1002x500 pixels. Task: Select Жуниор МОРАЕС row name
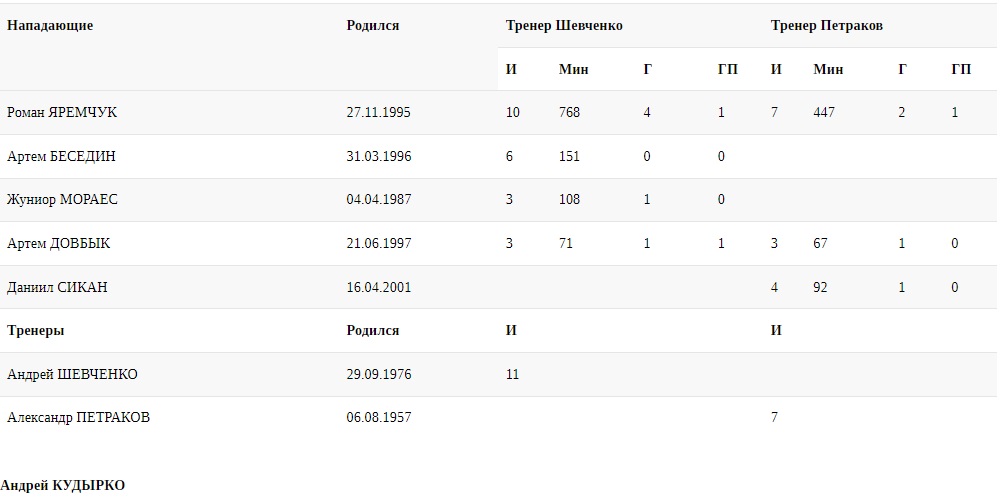(62, 200)
